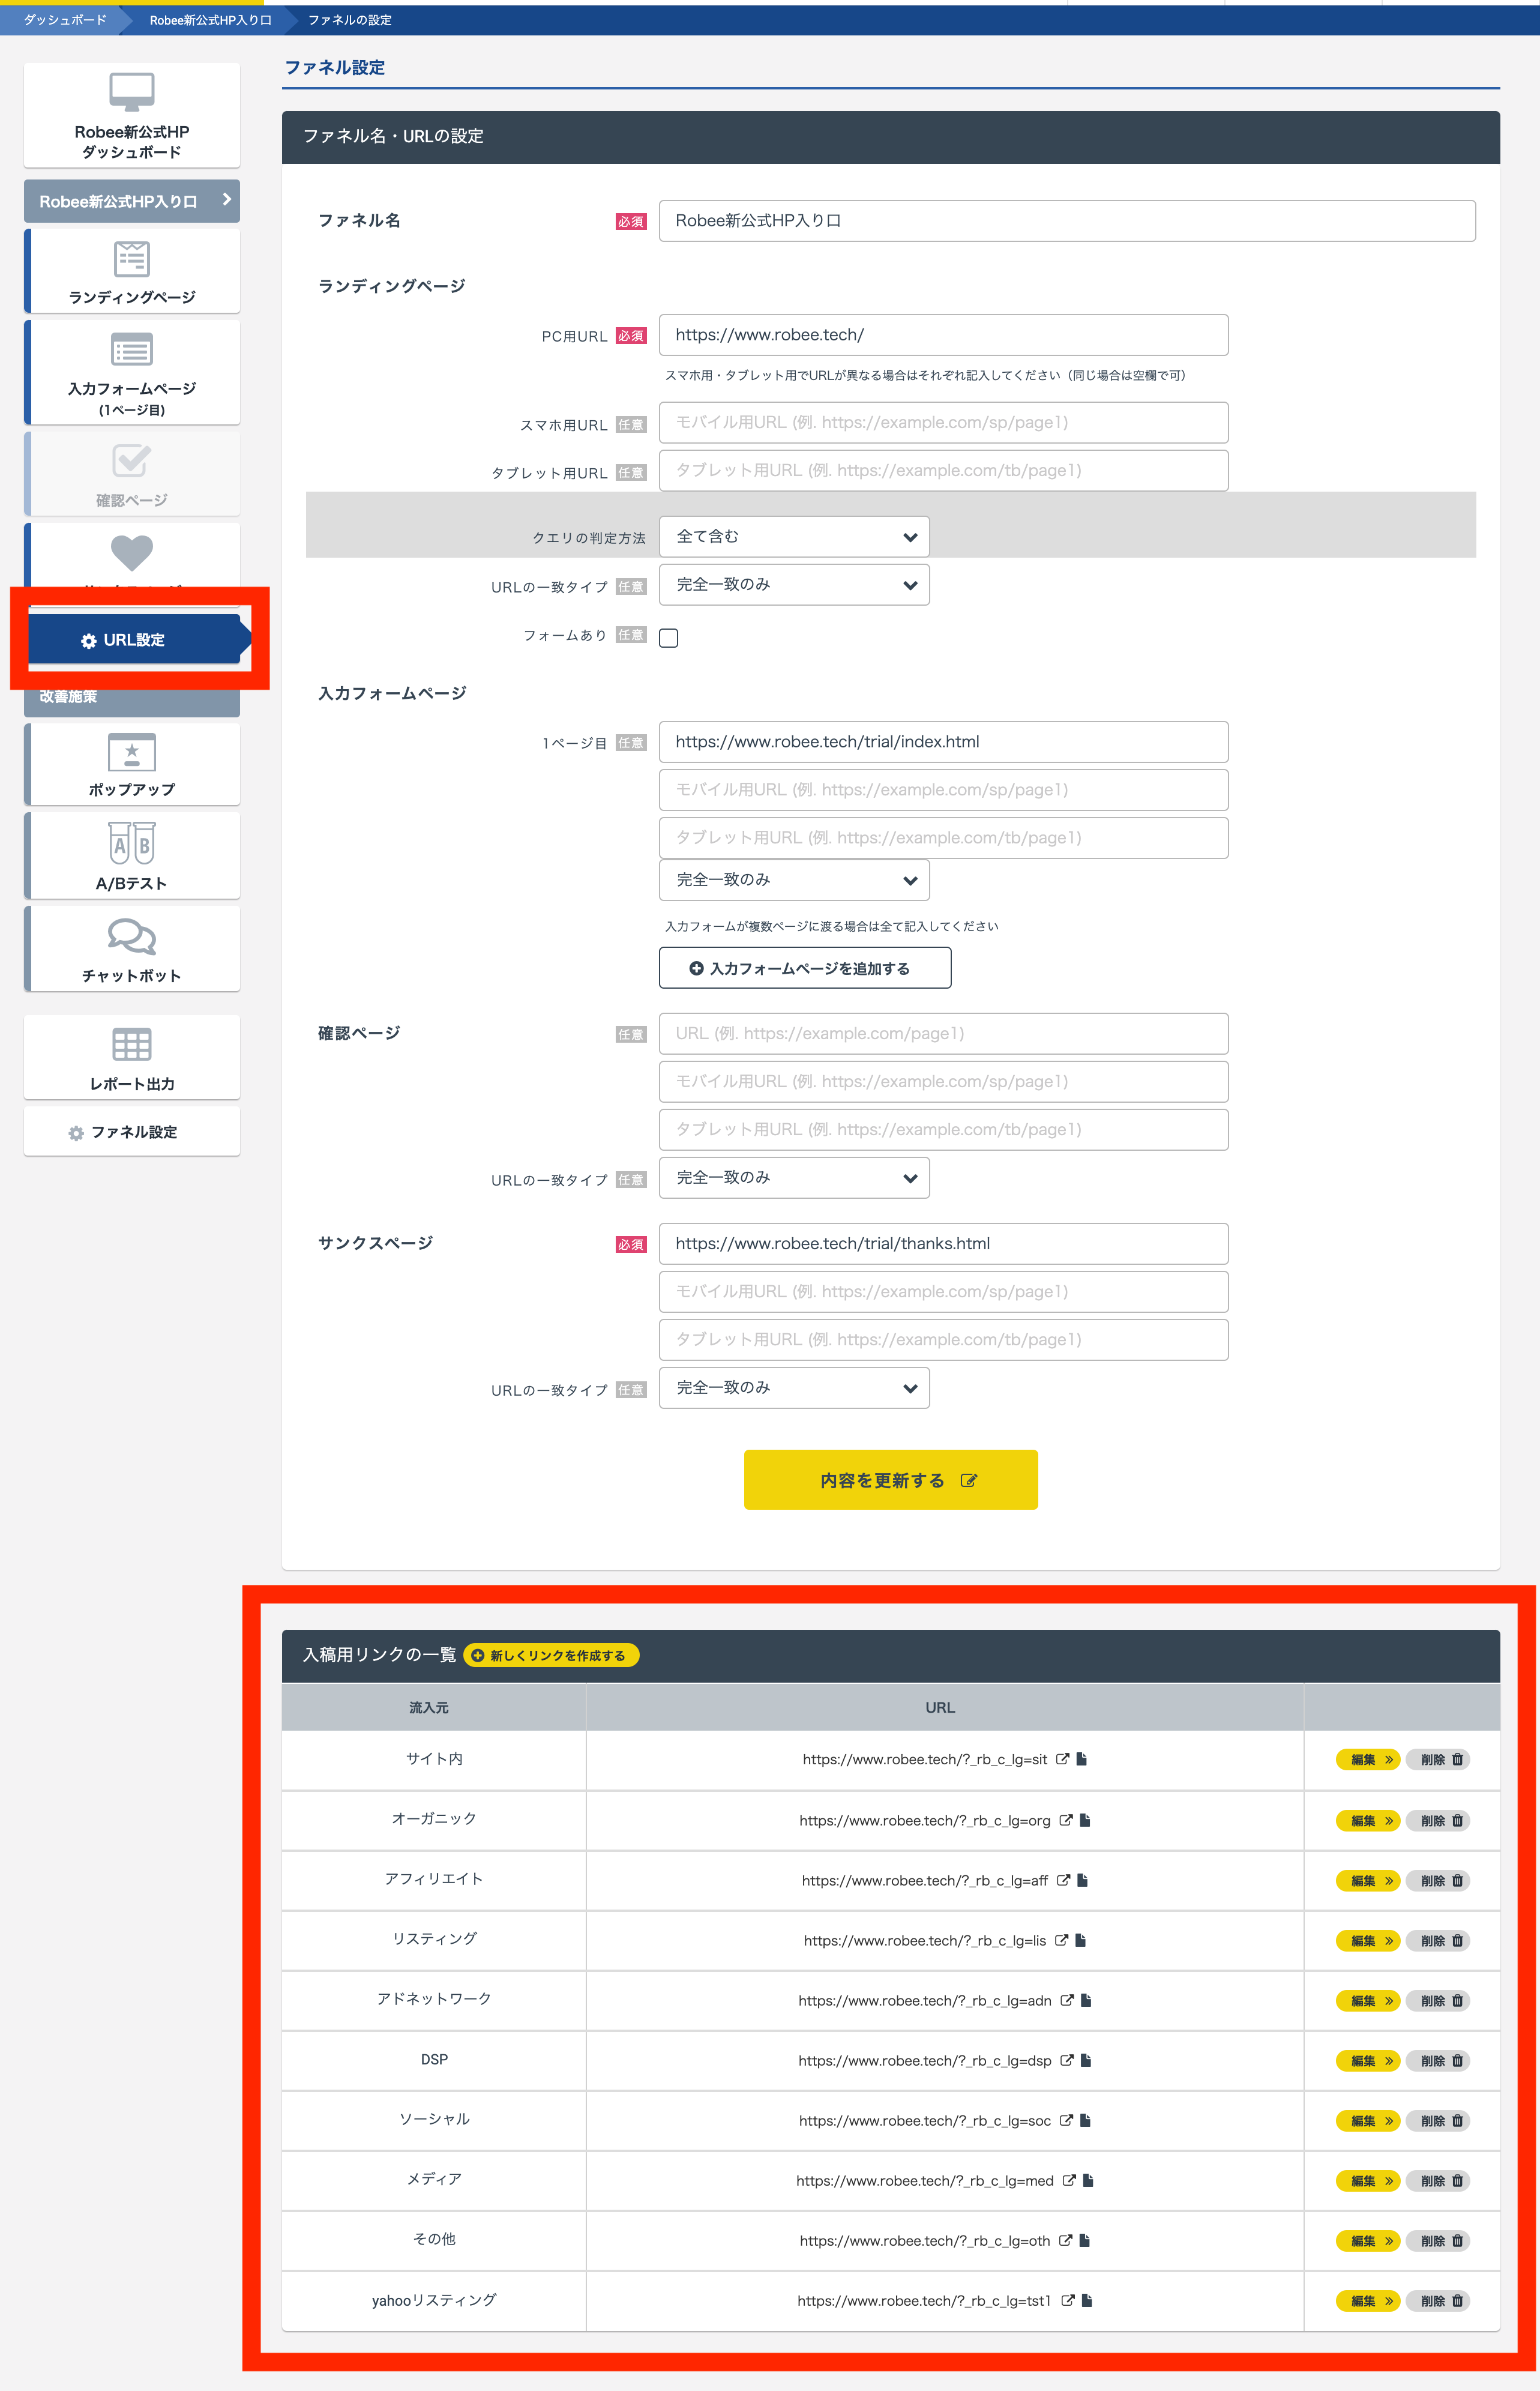
Task: Open external link icon for オーガニック URL
Action: pos(1066,1820)
